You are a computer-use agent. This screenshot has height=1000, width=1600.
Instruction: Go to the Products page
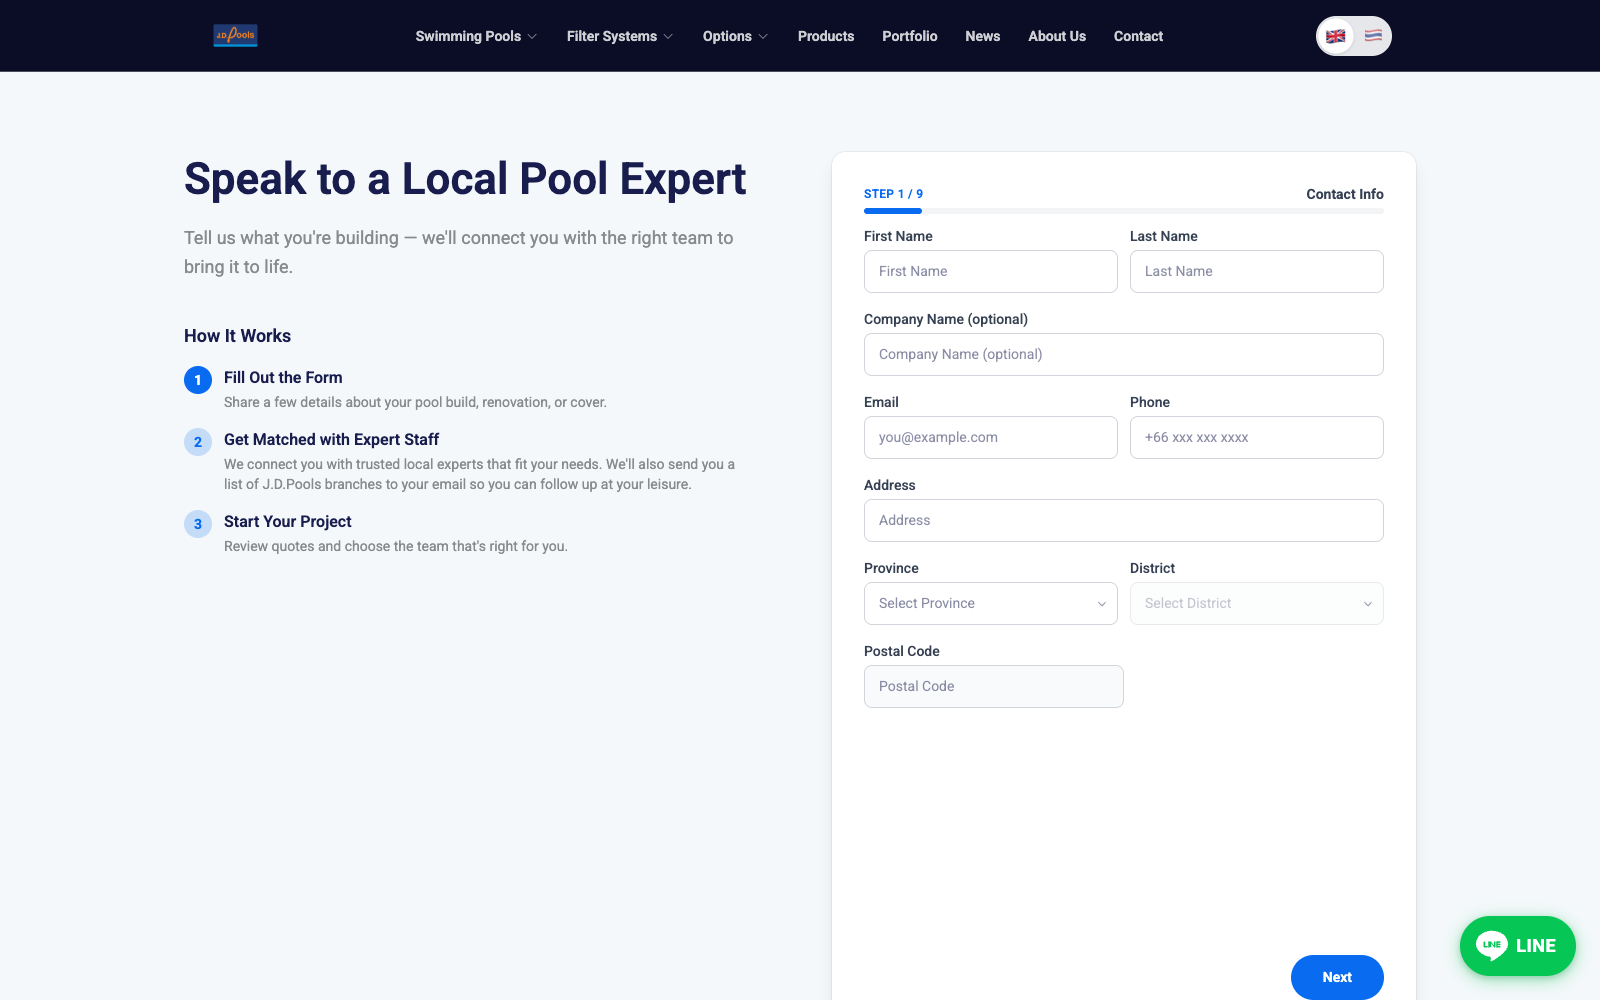point(826,36)
